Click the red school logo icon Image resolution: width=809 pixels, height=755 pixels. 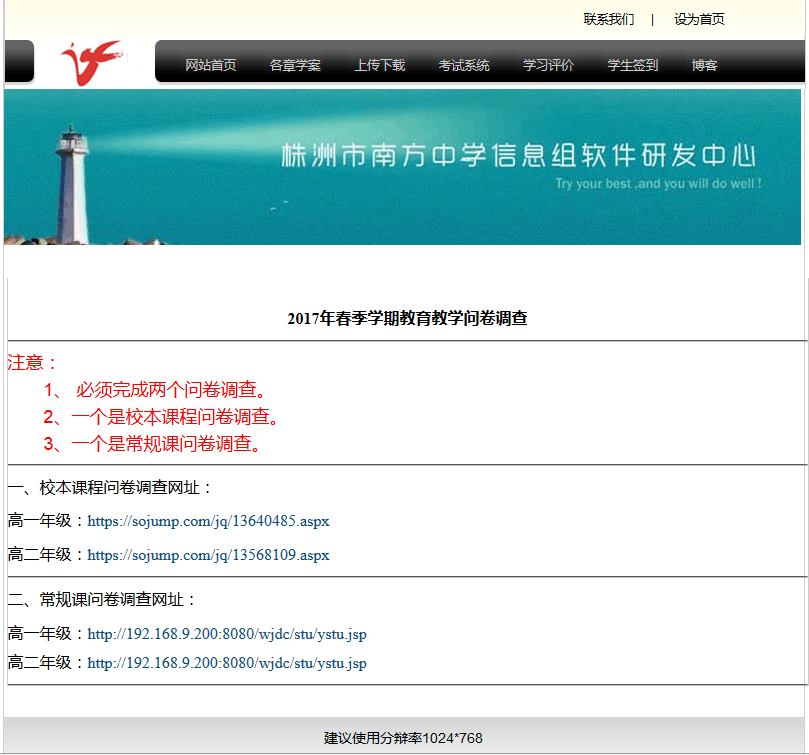91,63
